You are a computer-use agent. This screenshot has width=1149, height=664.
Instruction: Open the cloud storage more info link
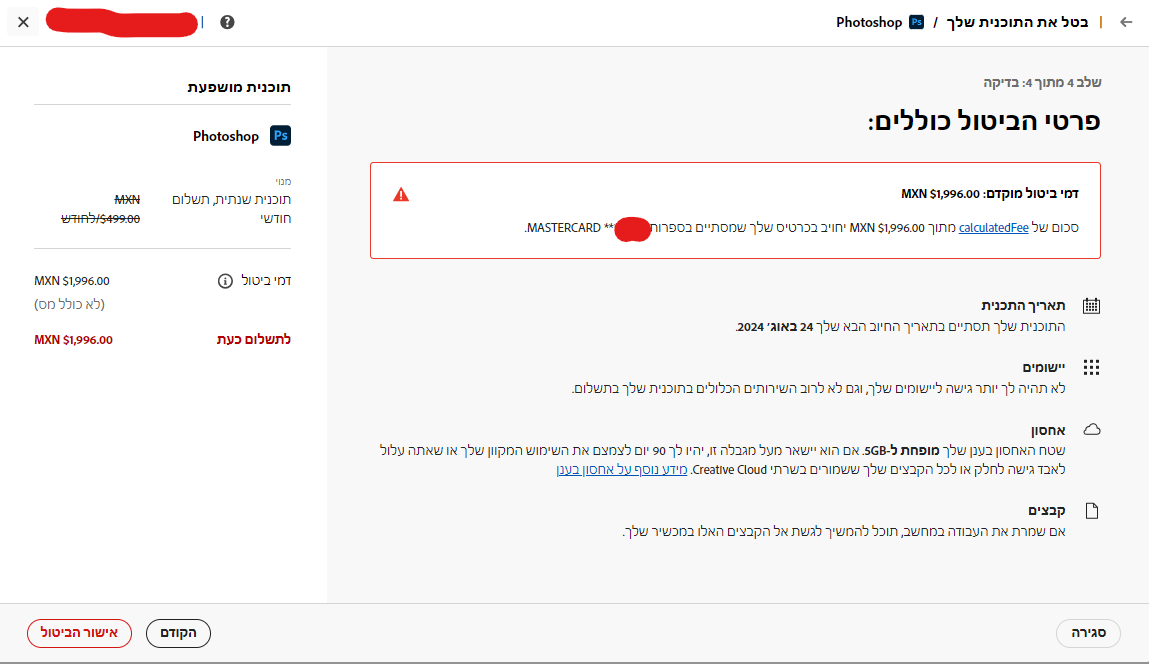(x=622, y=470)
